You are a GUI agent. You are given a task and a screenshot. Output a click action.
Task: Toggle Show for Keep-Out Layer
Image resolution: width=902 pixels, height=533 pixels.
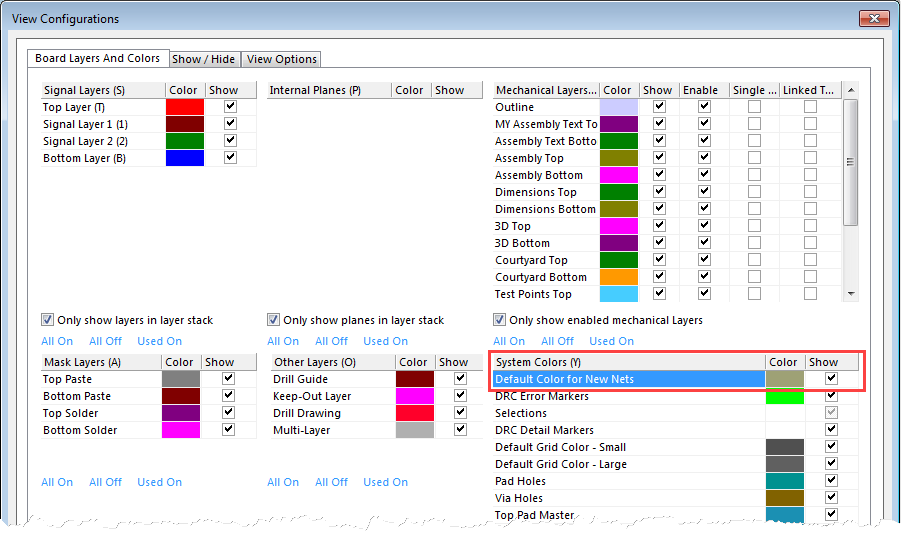(460, 396)
